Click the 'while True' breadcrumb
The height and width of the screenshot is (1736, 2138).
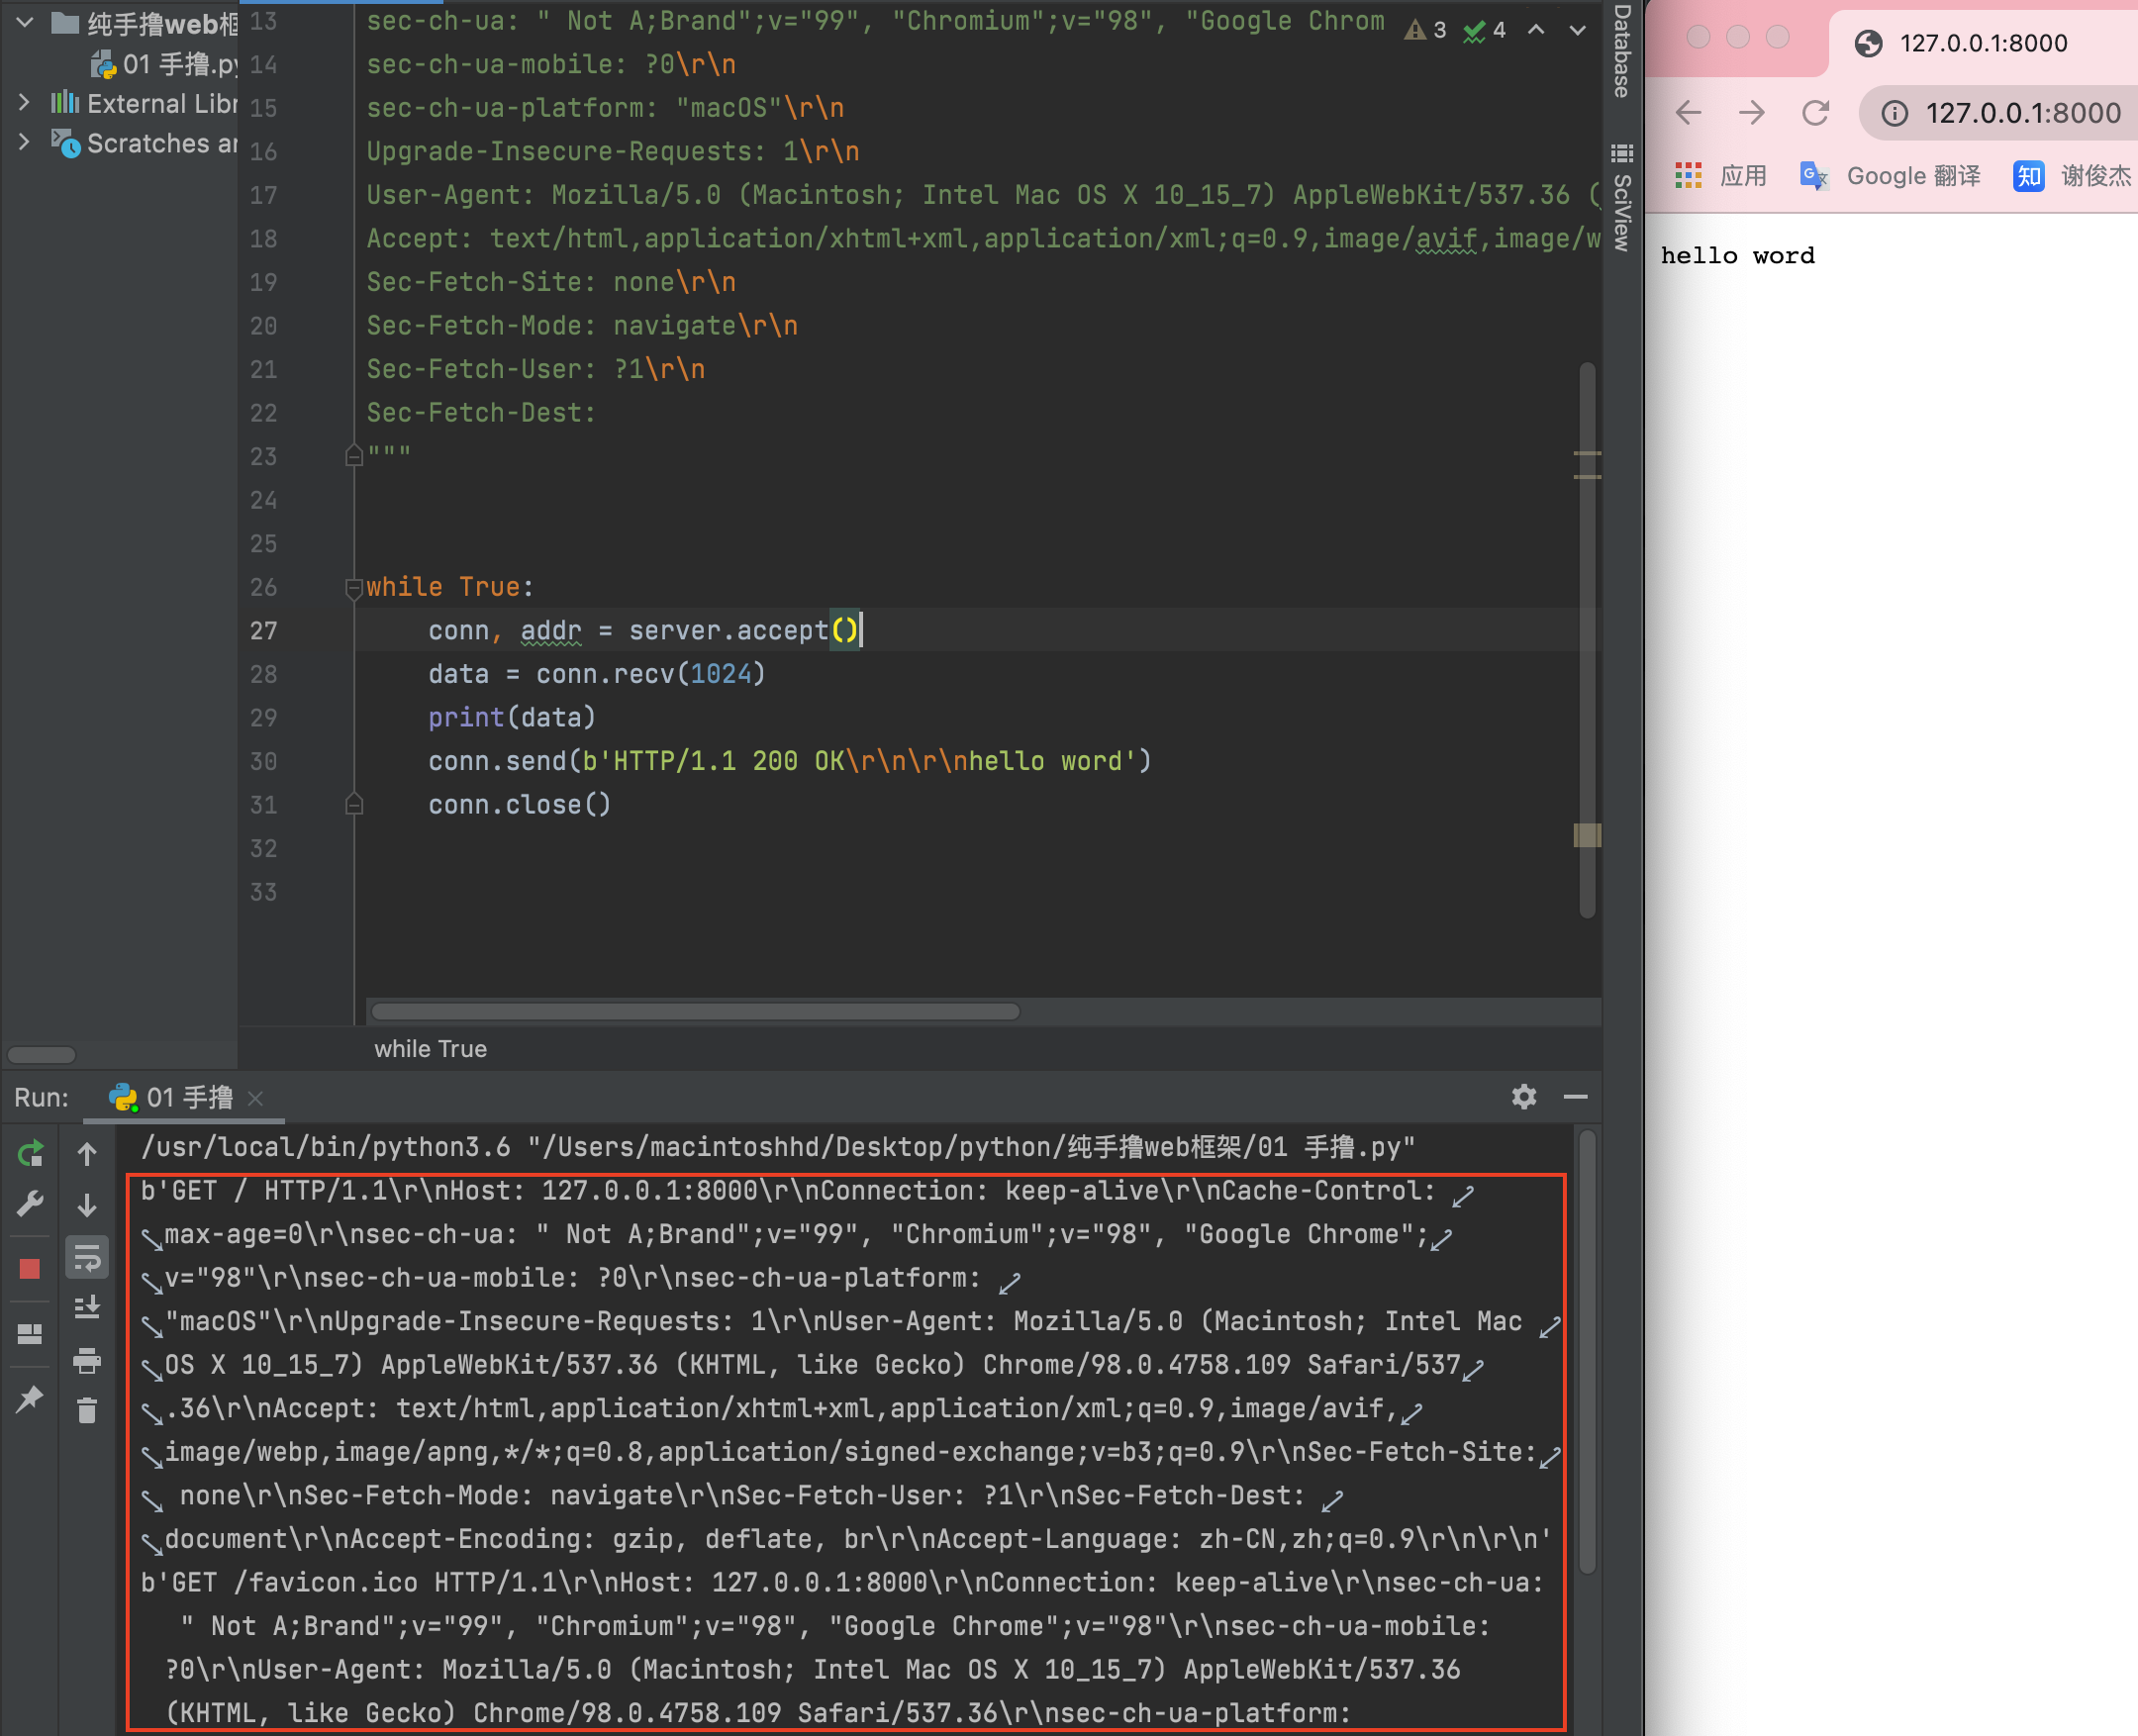[x=430, y=1049]
